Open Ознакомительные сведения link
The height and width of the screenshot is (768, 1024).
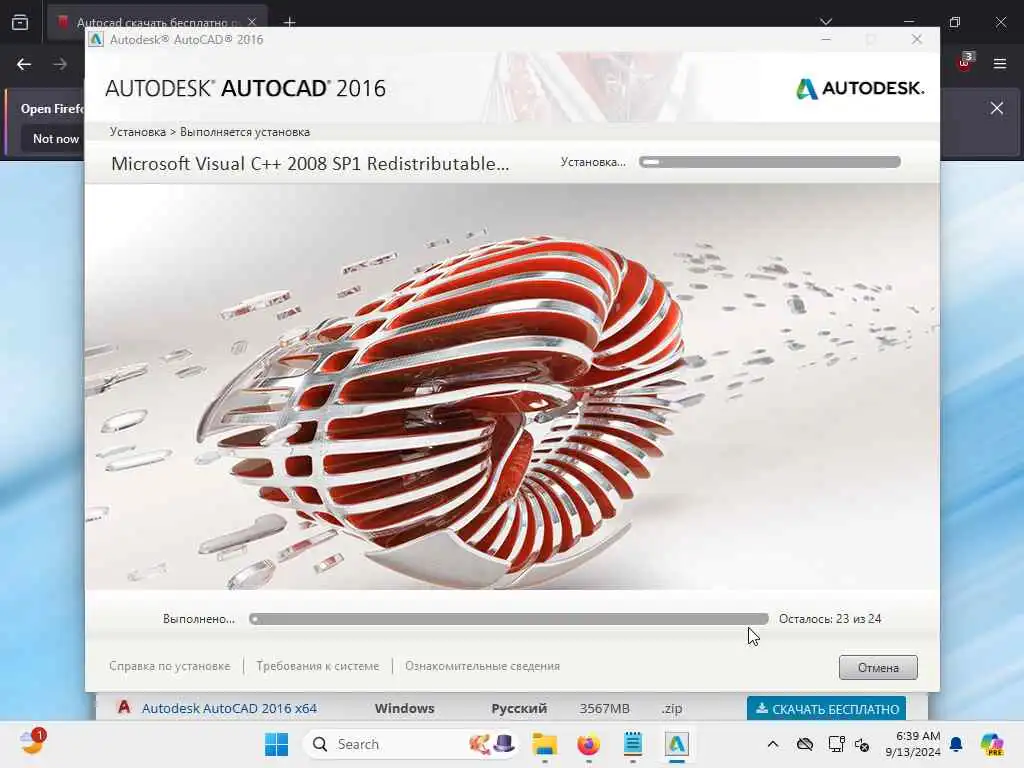pyautogui.click(x=482, y=666)
